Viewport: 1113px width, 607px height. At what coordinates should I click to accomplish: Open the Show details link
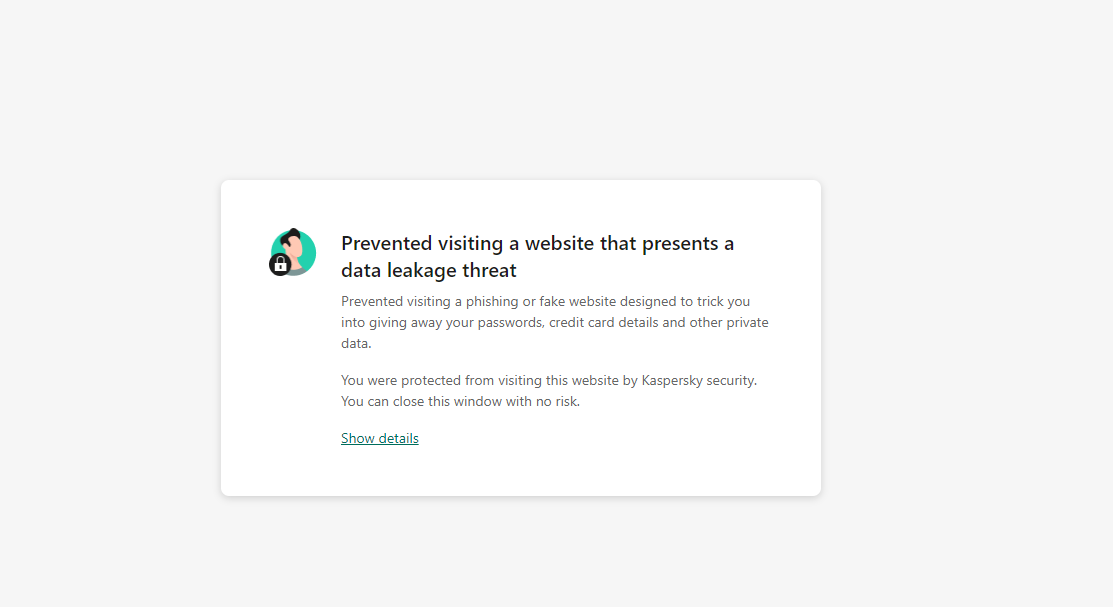point(380,438)
